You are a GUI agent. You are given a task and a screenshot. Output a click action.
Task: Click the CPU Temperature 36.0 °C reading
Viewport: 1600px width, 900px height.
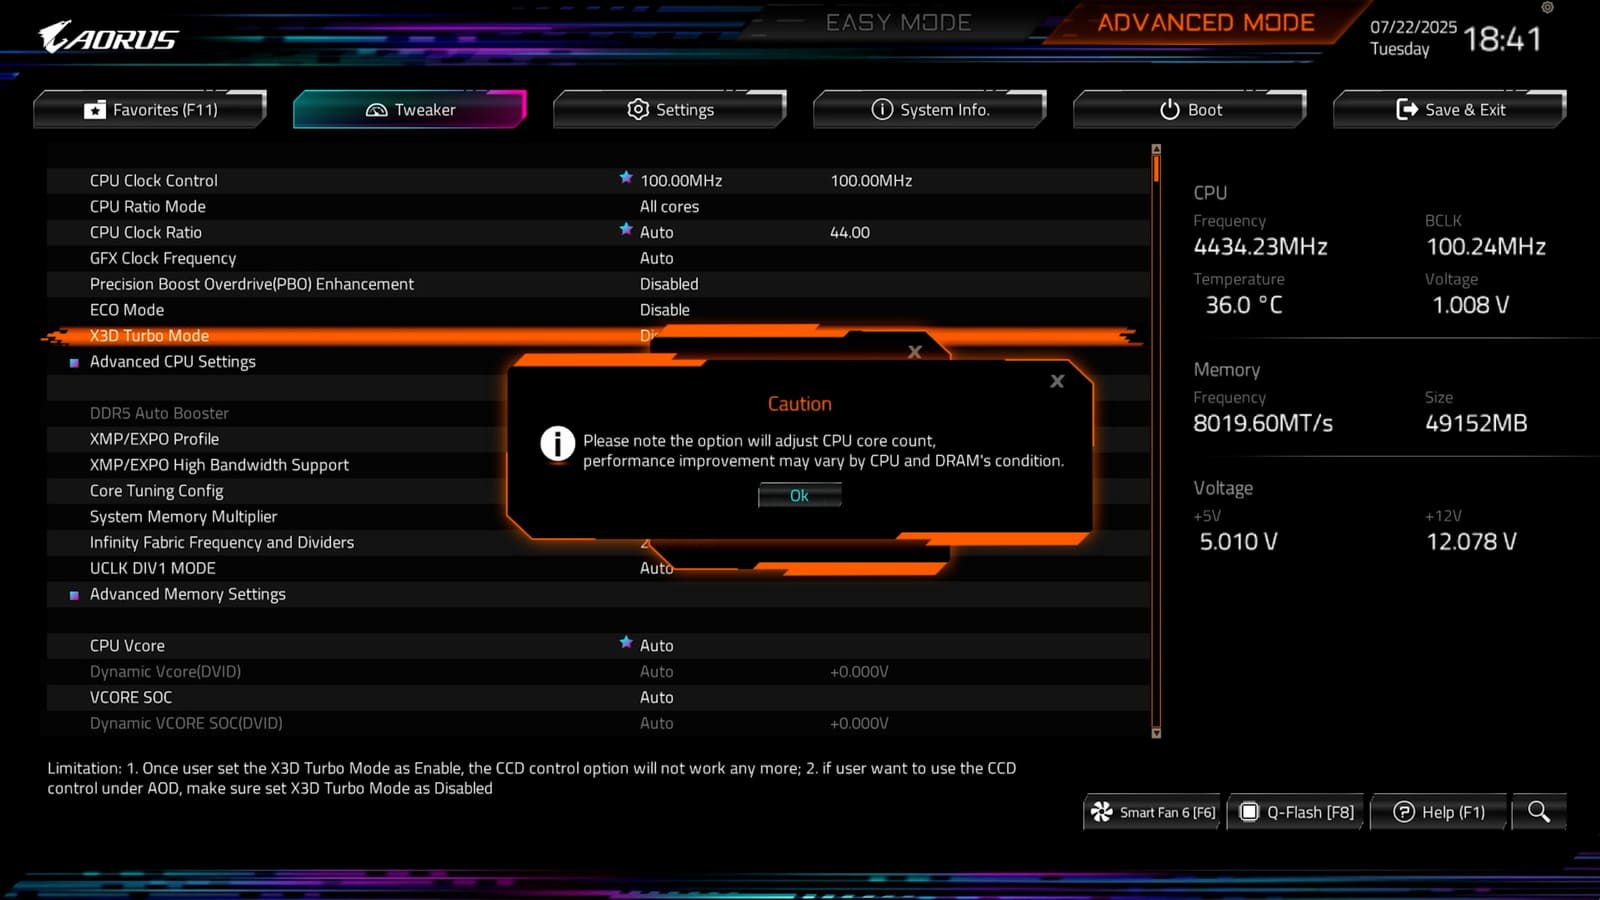coord(1243,305)
